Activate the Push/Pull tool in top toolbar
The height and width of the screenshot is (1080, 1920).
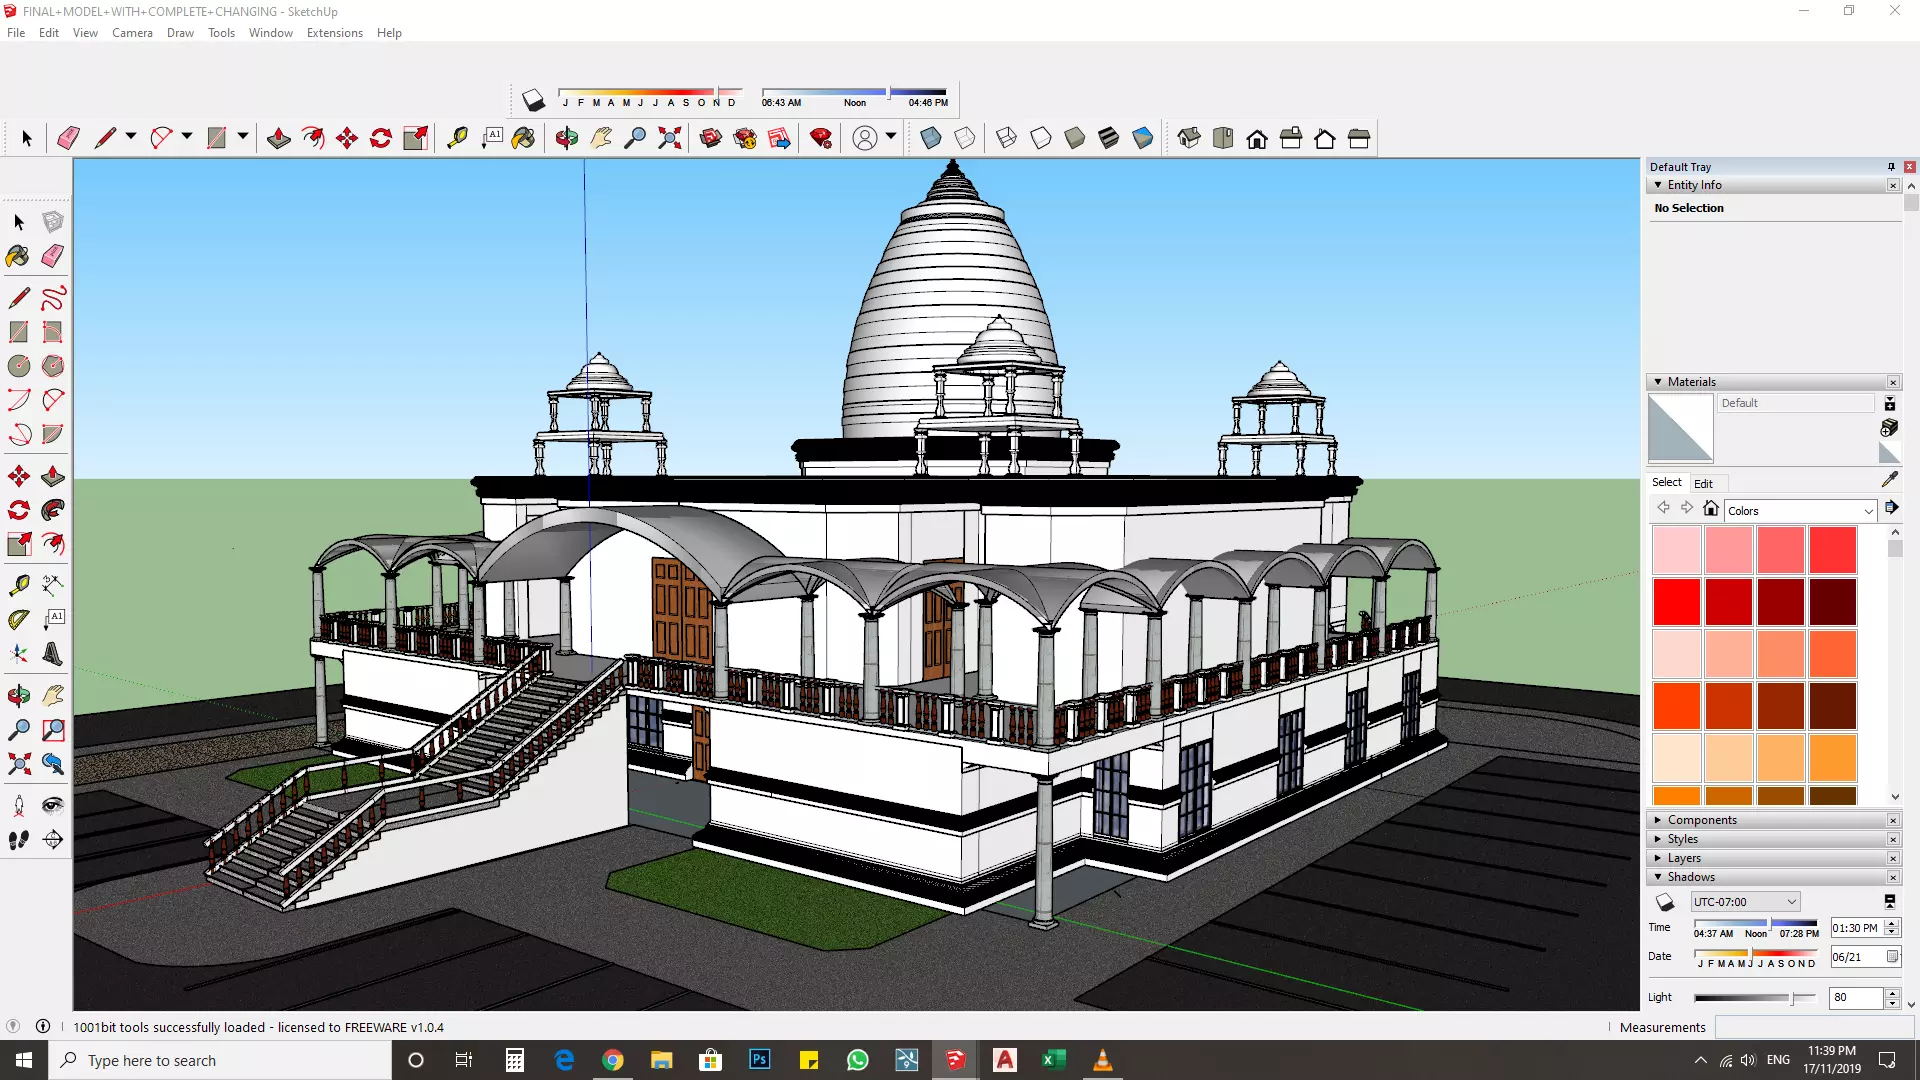pos(279,138)
